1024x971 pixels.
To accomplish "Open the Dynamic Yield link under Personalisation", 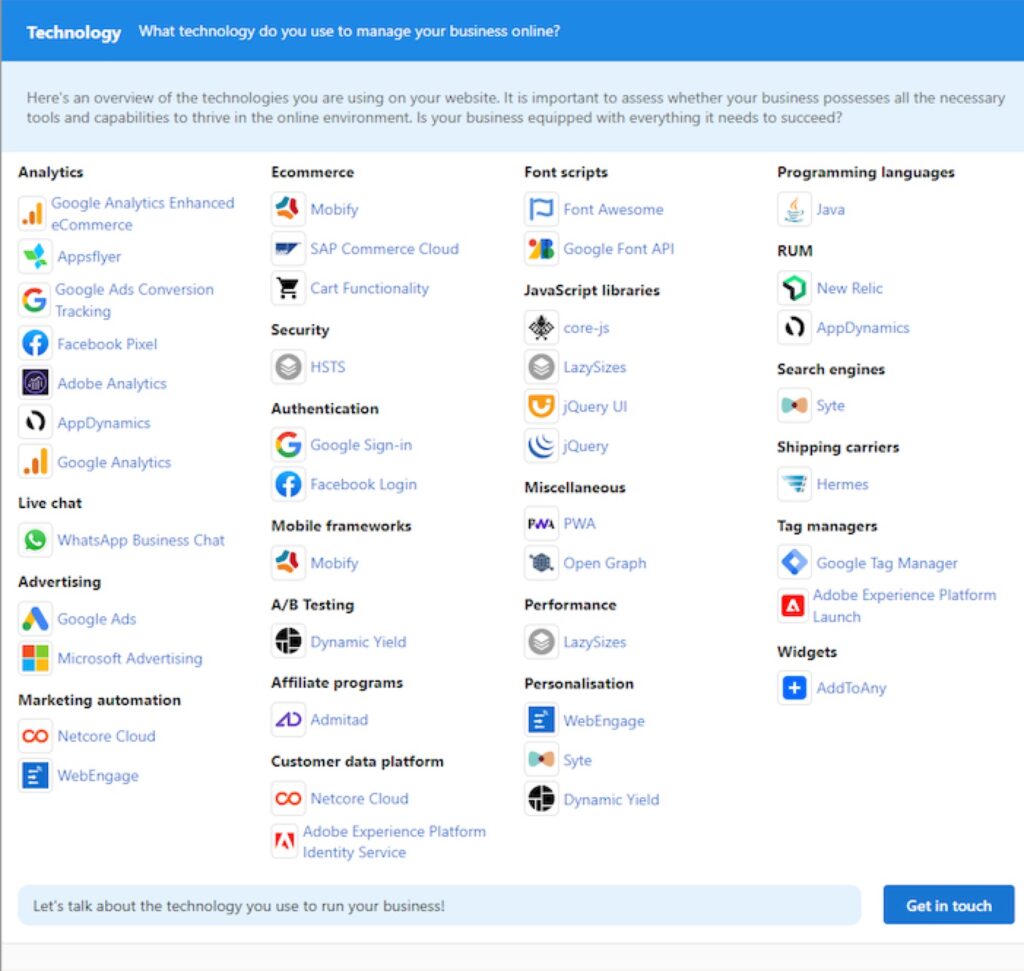I will click(x=611, y=799).
